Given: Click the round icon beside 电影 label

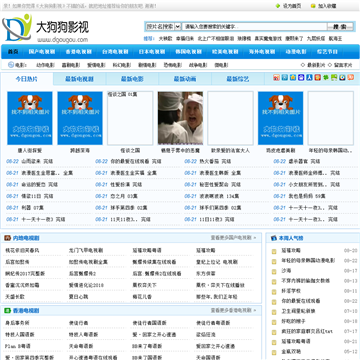Looking at the screenshot, I should [x=11, y=65].
